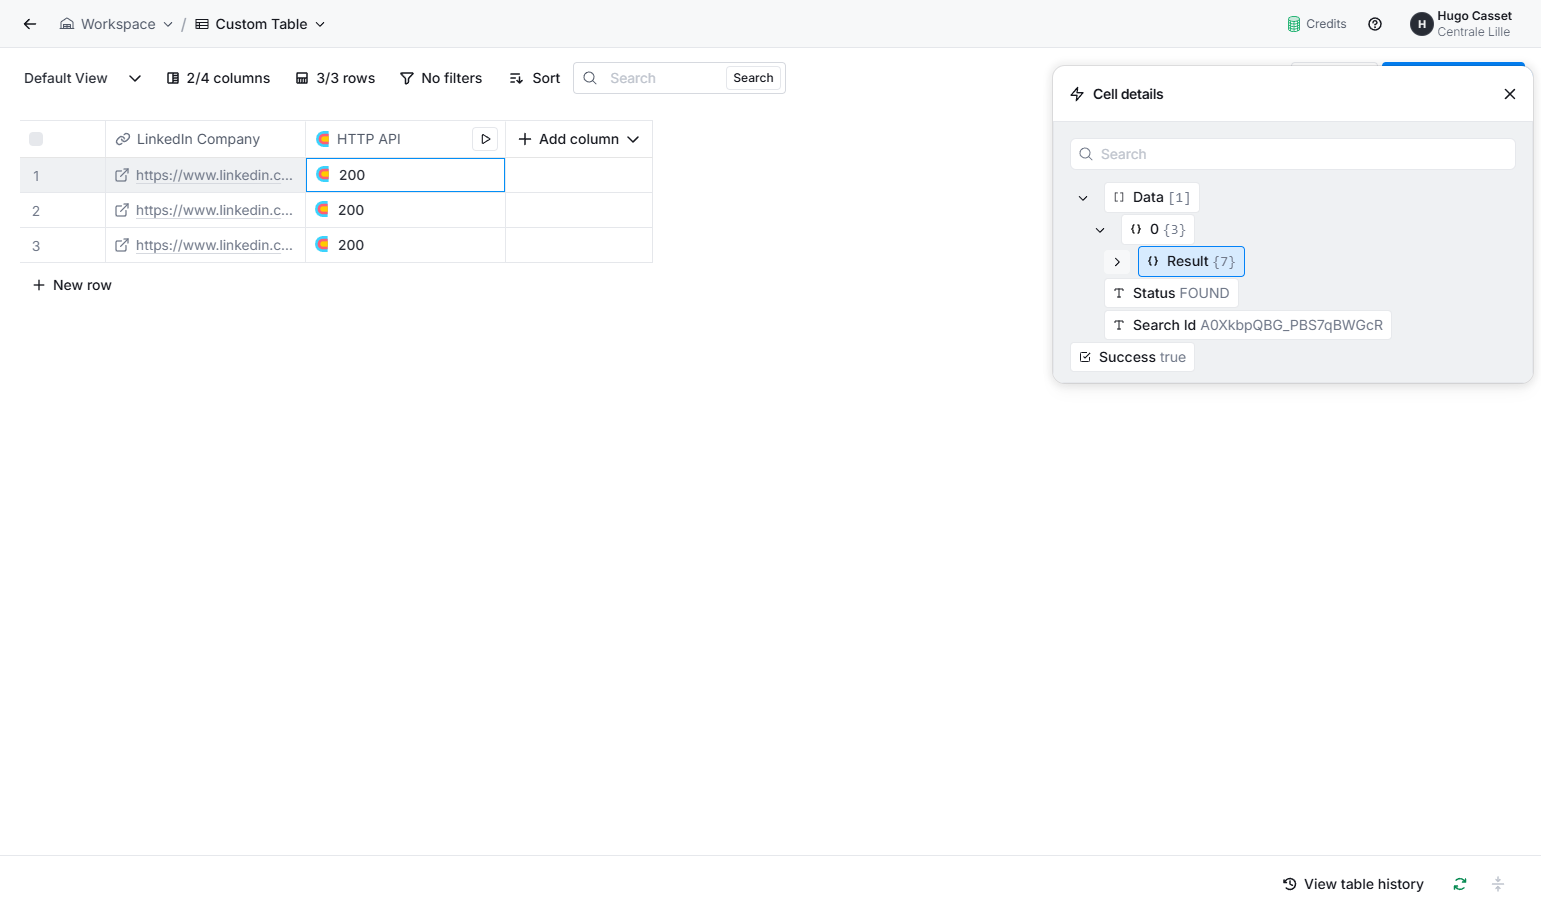Open the Sort options
1541x911 pixels.
coord(535,78)
